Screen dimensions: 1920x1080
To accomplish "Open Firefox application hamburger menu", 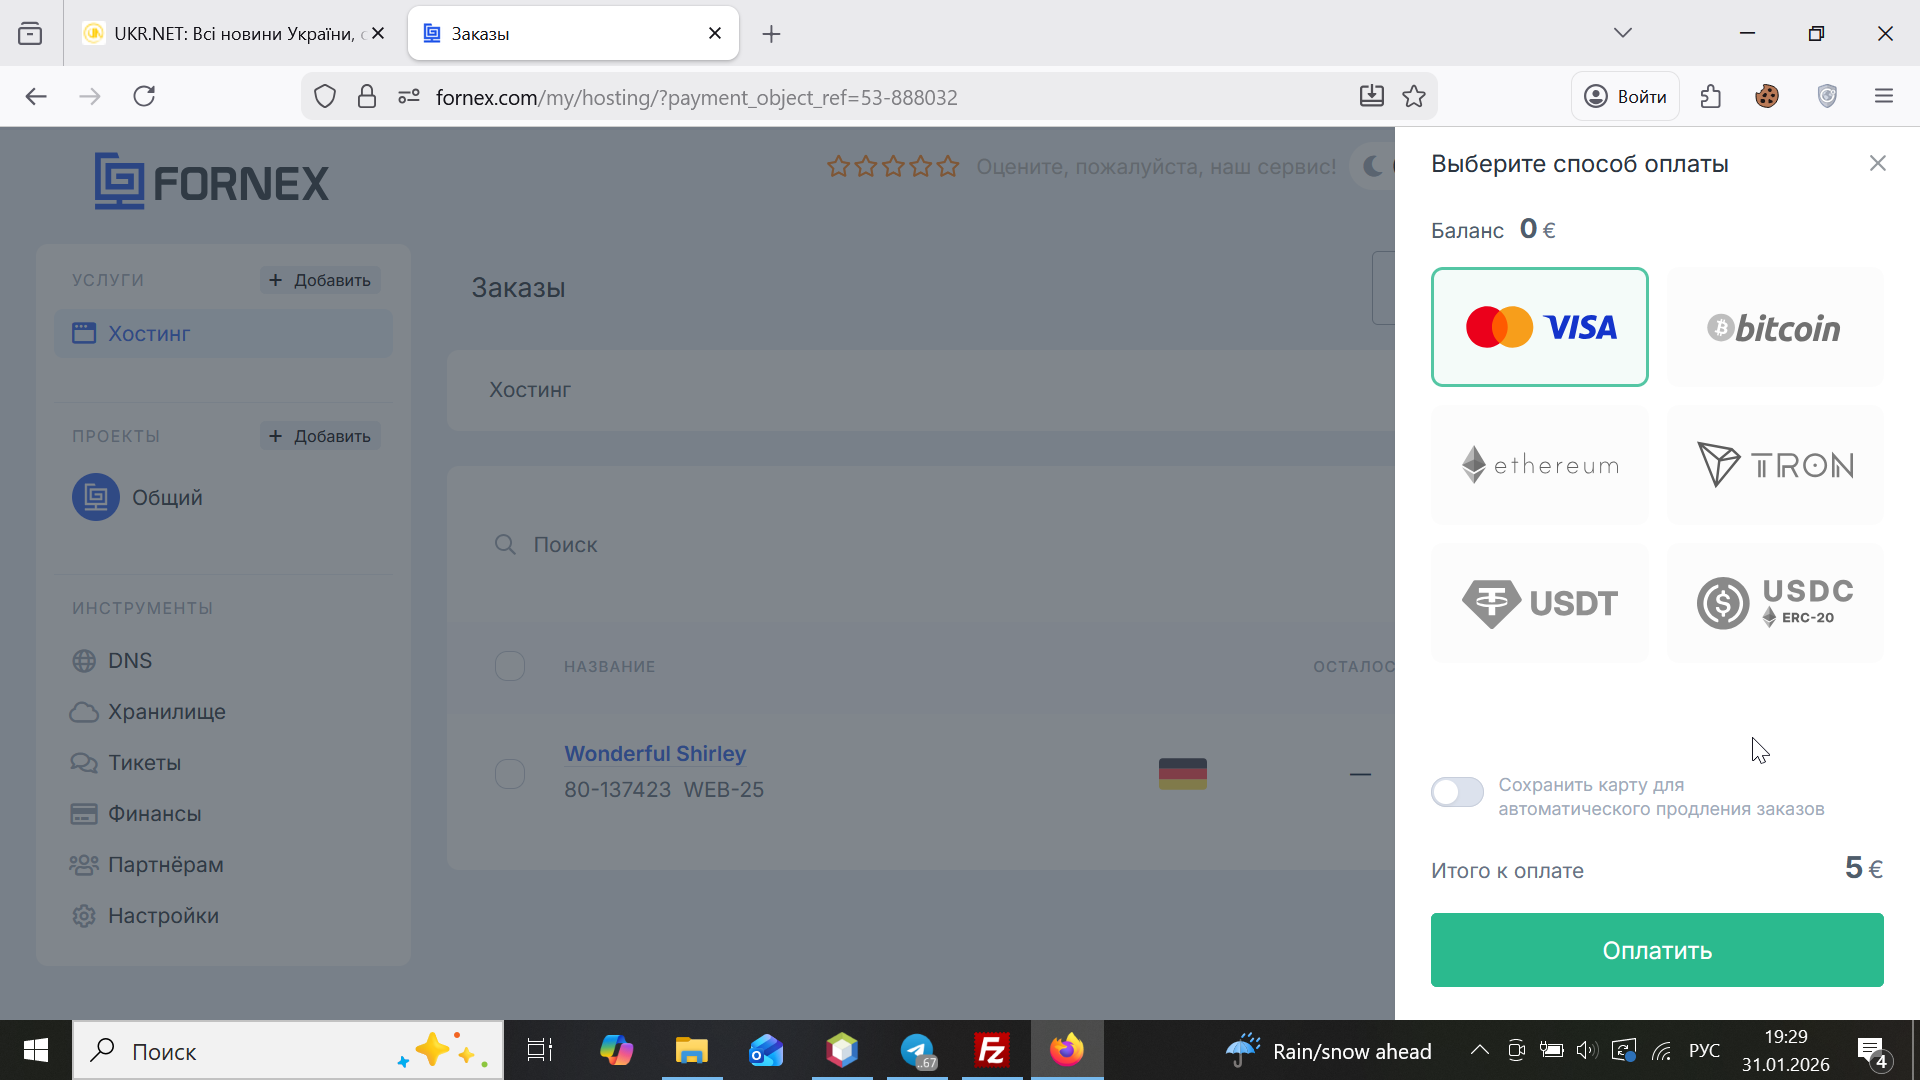I will point(1883,96).
